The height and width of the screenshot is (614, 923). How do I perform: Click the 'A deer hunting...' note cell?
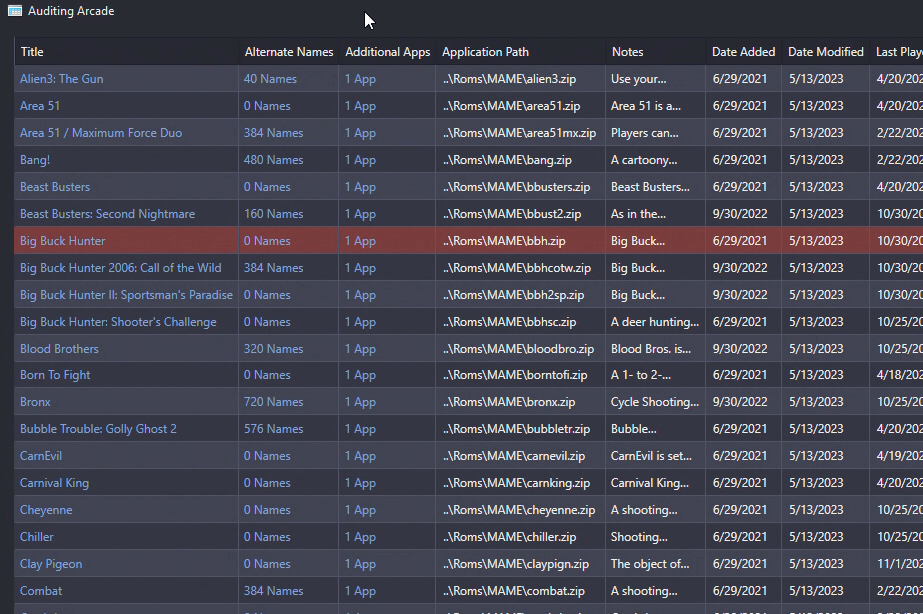tap(655, 322)
